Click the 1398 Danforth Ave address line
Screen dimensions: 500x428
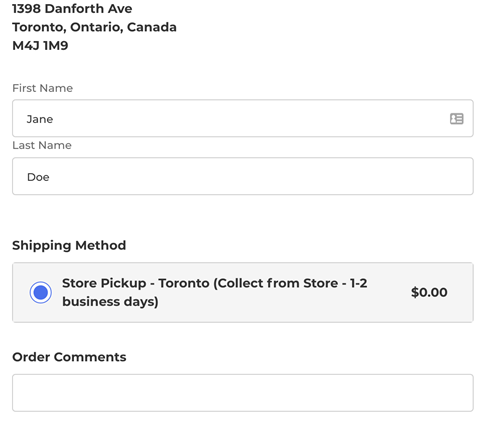[72, 9]
